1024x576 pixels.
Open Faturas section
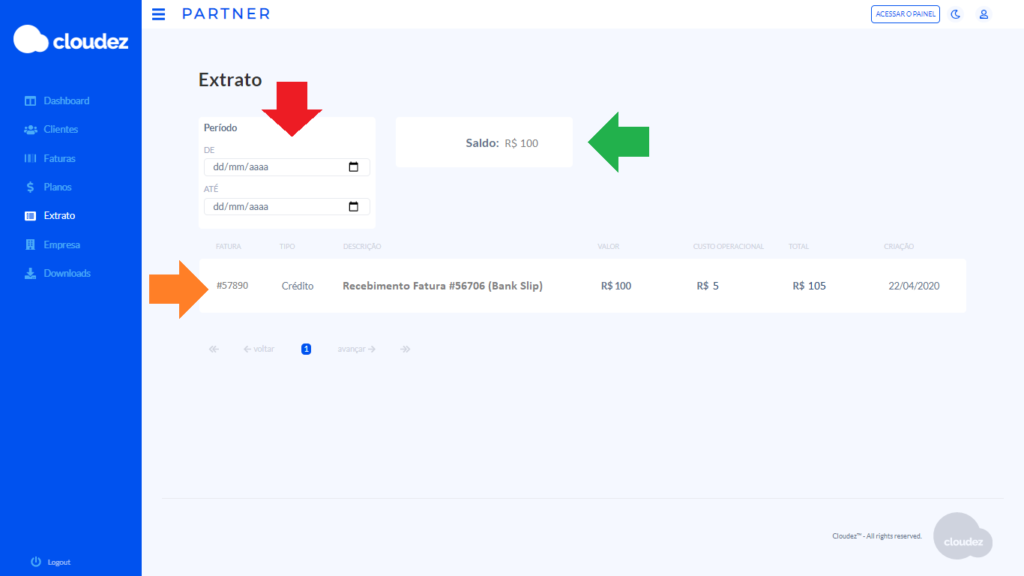[59, 159]
